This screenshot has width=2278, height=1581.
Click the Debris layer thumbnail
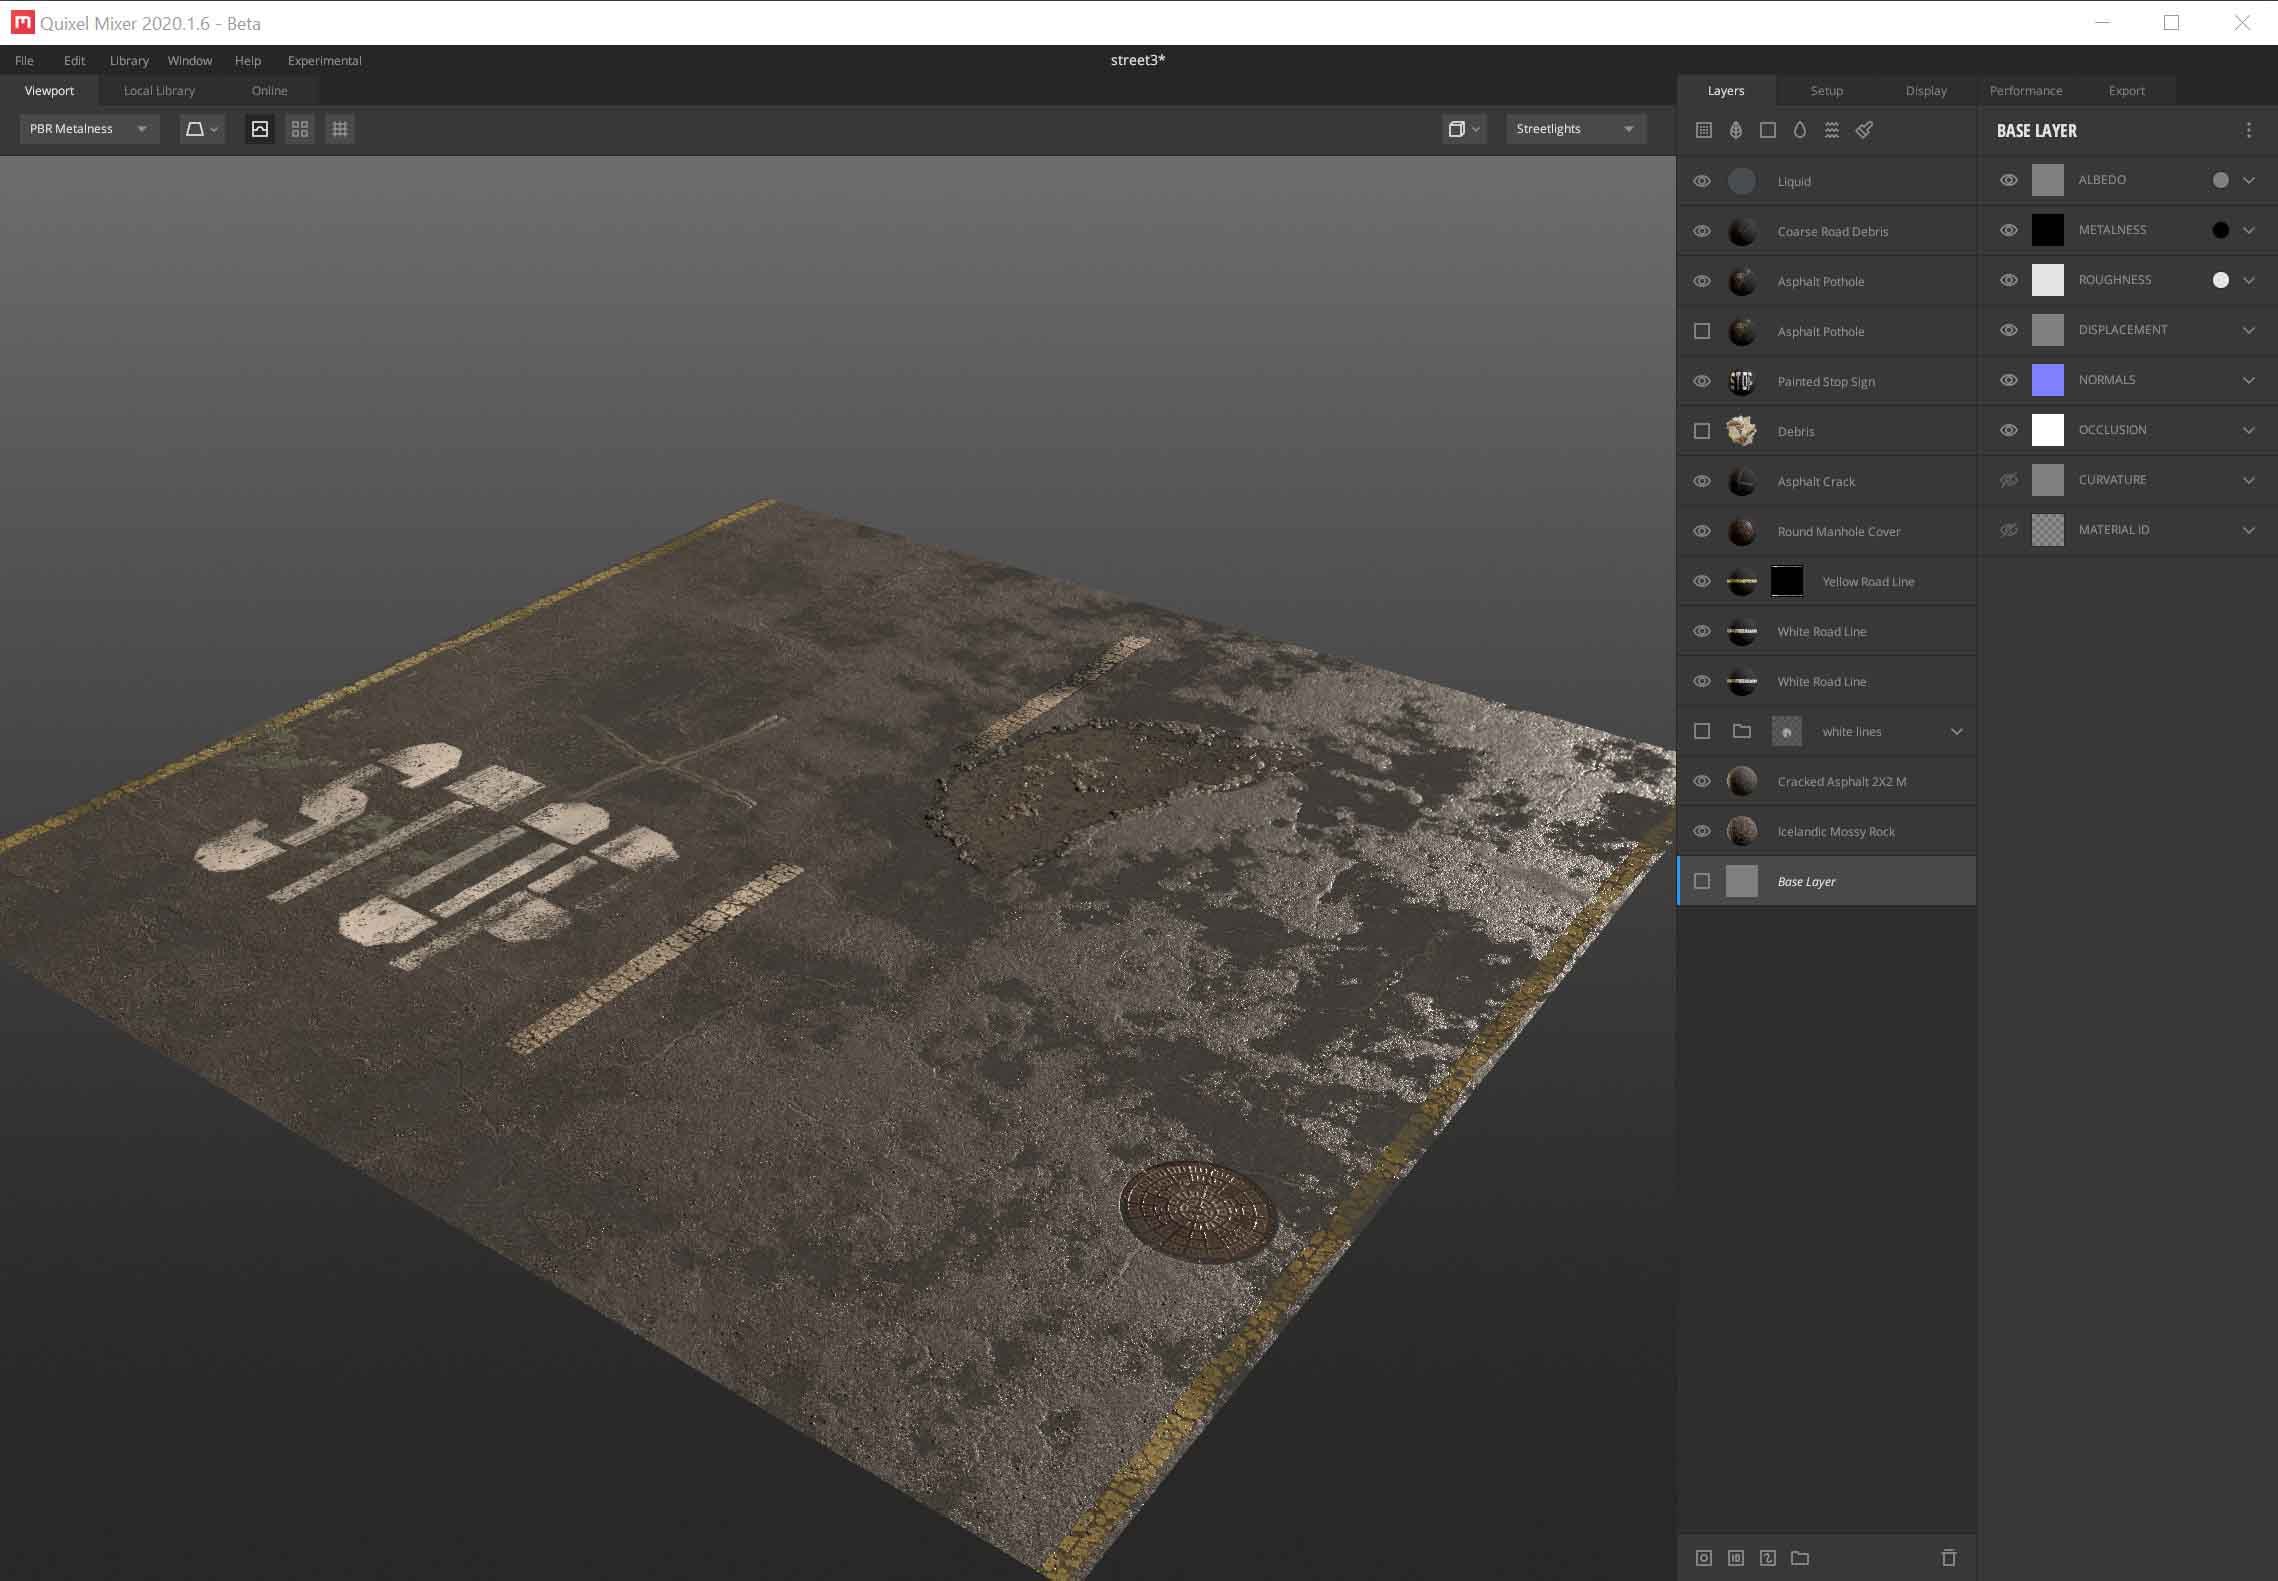pos(1742,431)
